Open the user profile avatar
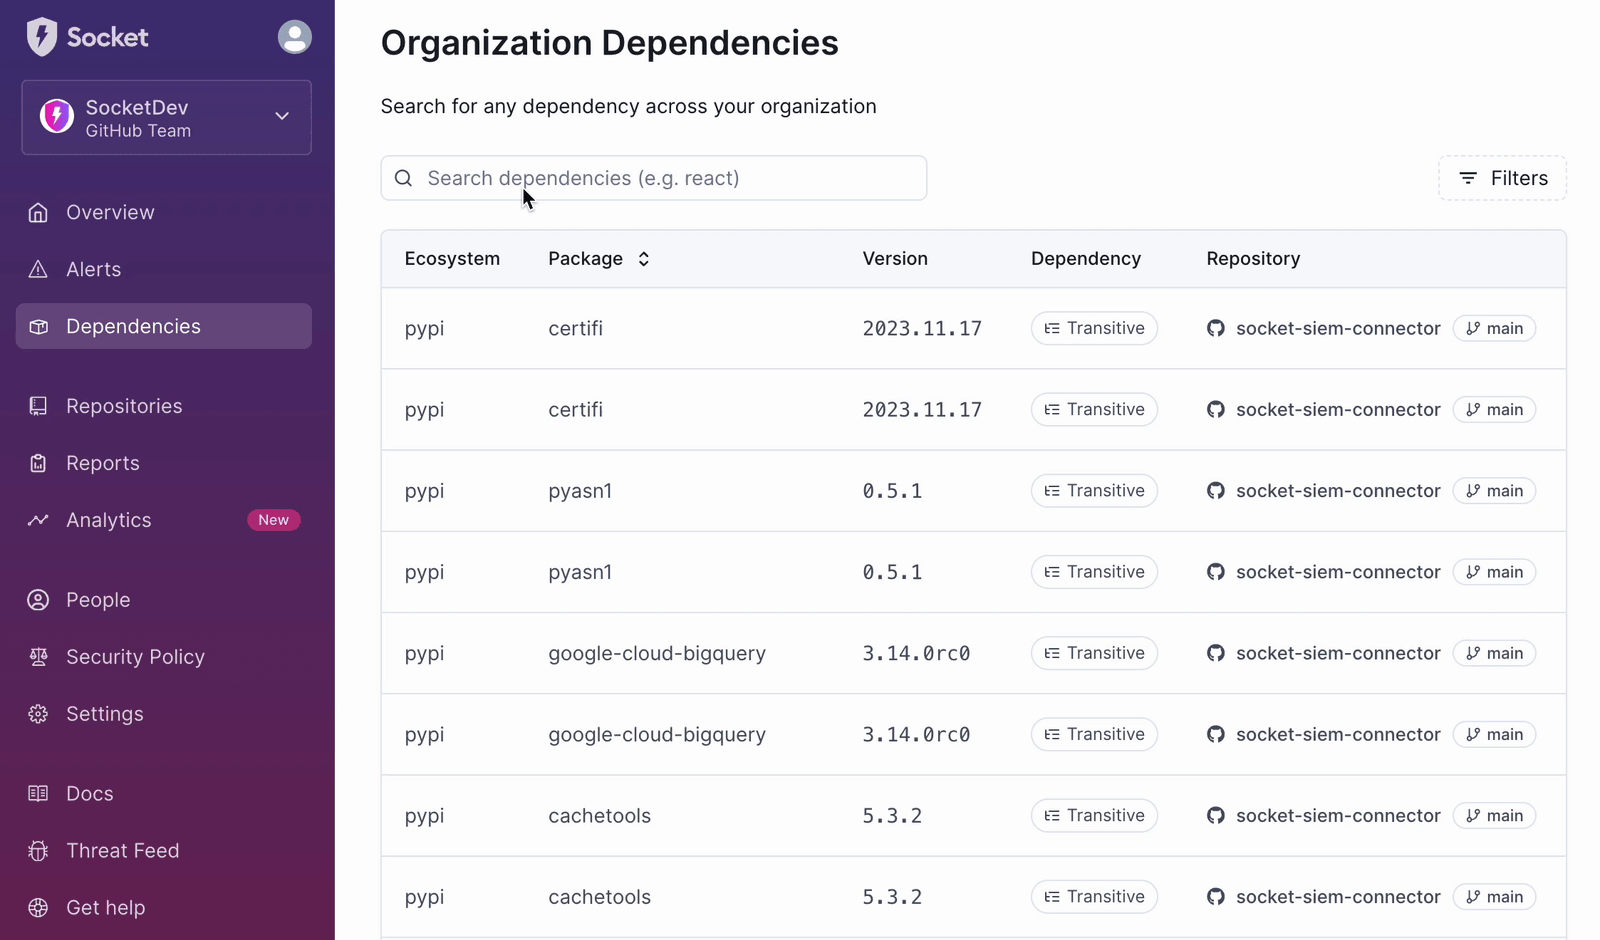Viewport: 1600px width, 940px height. 294,37
